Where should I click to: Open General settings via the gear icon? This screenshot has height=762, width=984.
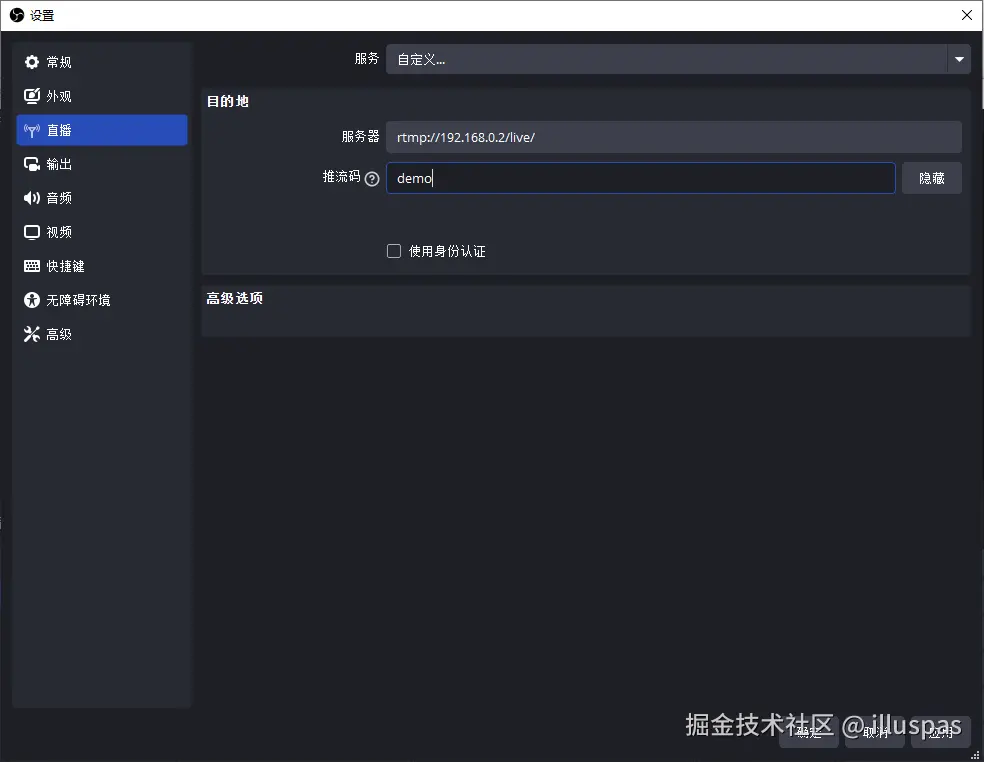point(31,62)
